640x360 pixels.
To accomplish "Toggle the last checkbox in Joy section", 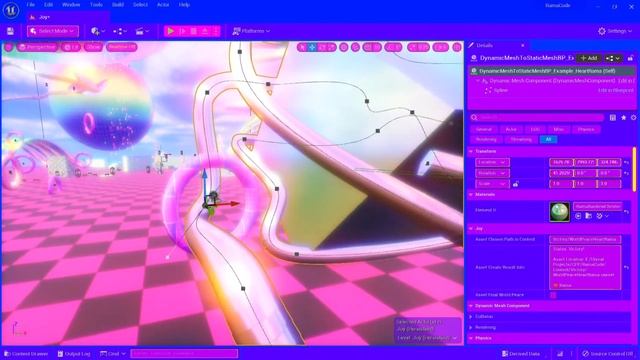I will pos(553,295).
